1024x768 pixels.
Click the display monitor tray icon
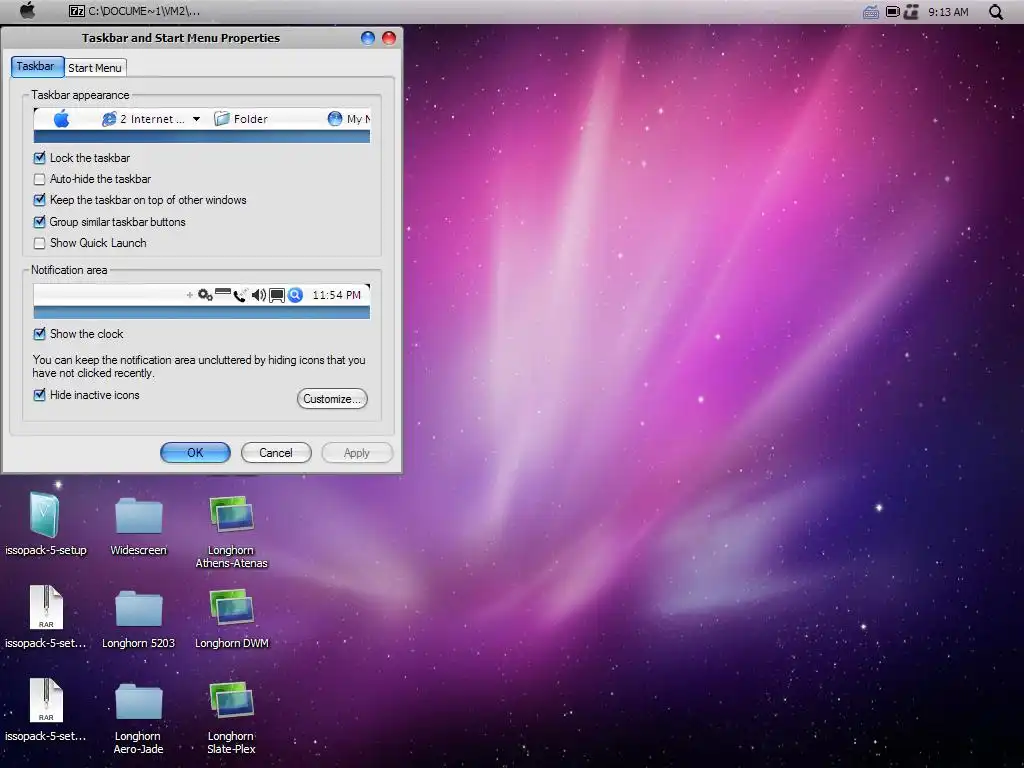[892, 12]
